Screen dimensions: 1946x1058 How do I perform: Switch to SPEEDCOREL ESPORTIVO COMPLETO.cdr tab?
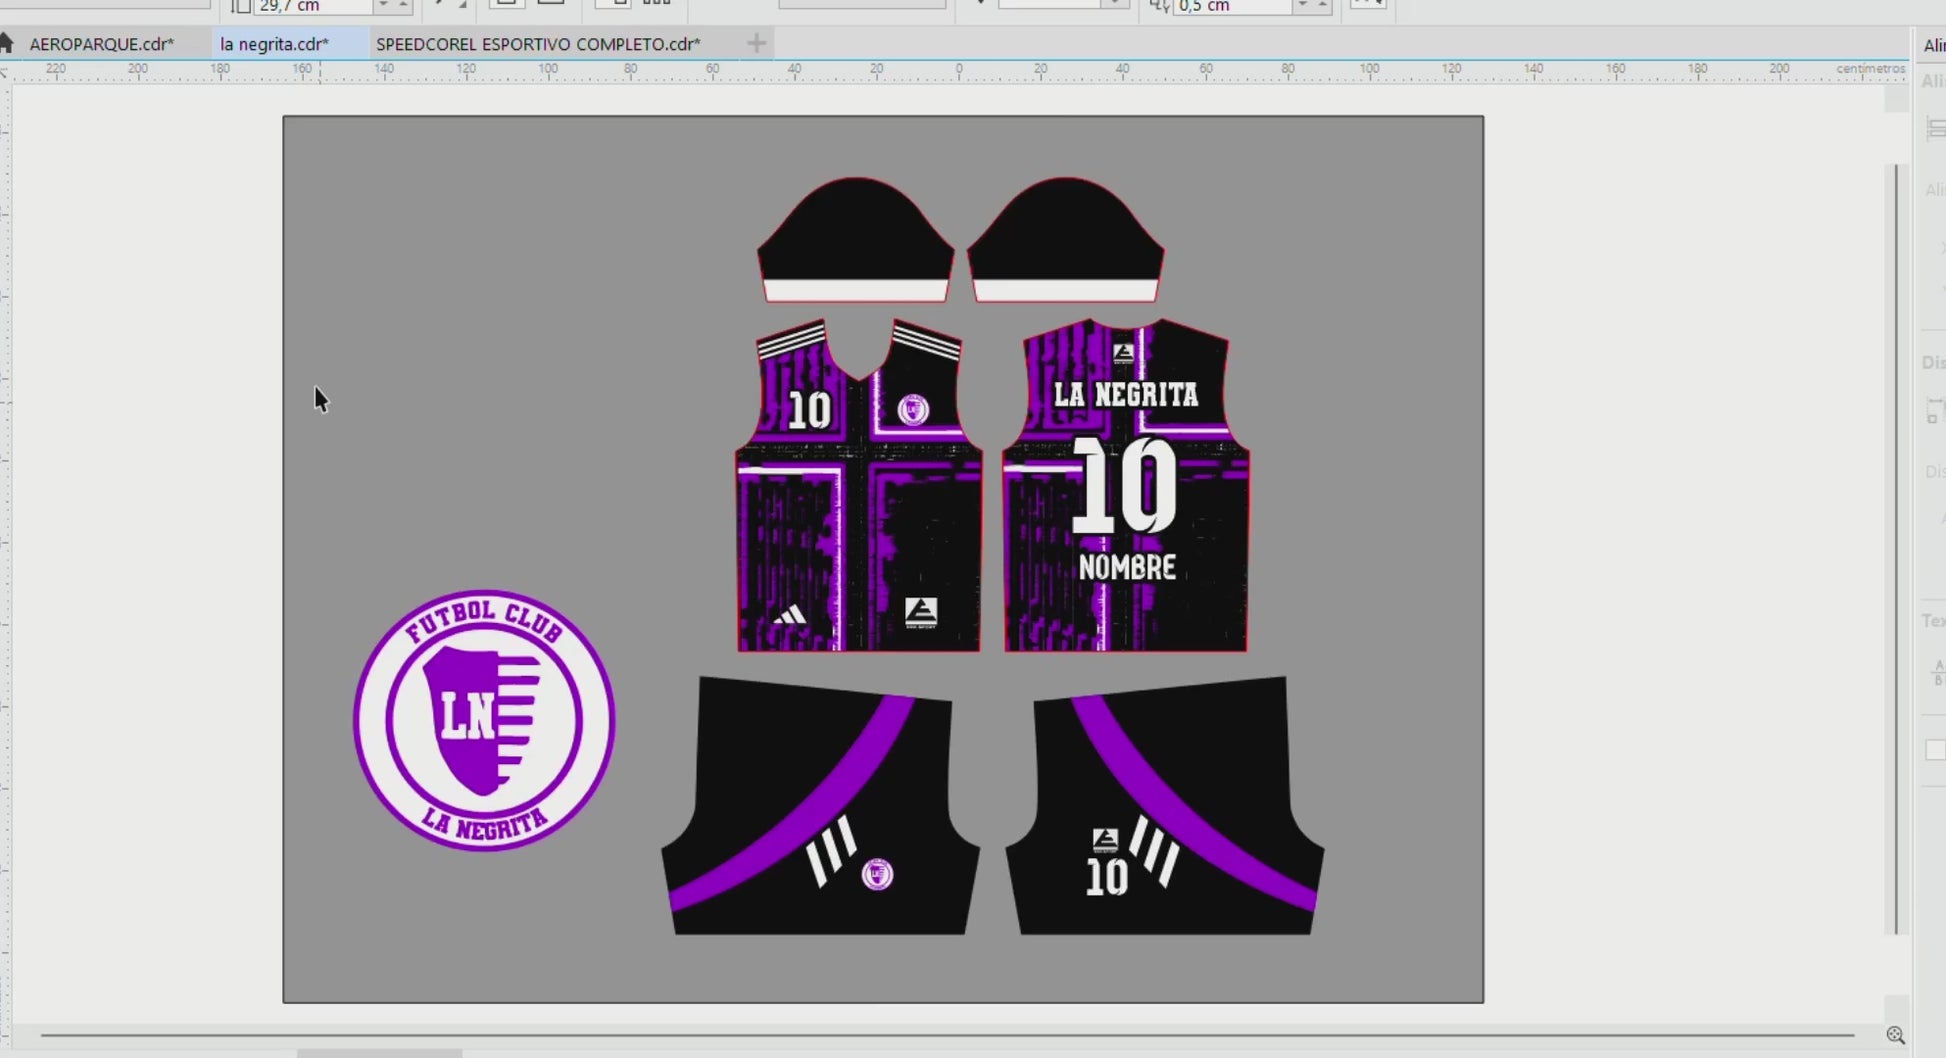click(538, 44)
